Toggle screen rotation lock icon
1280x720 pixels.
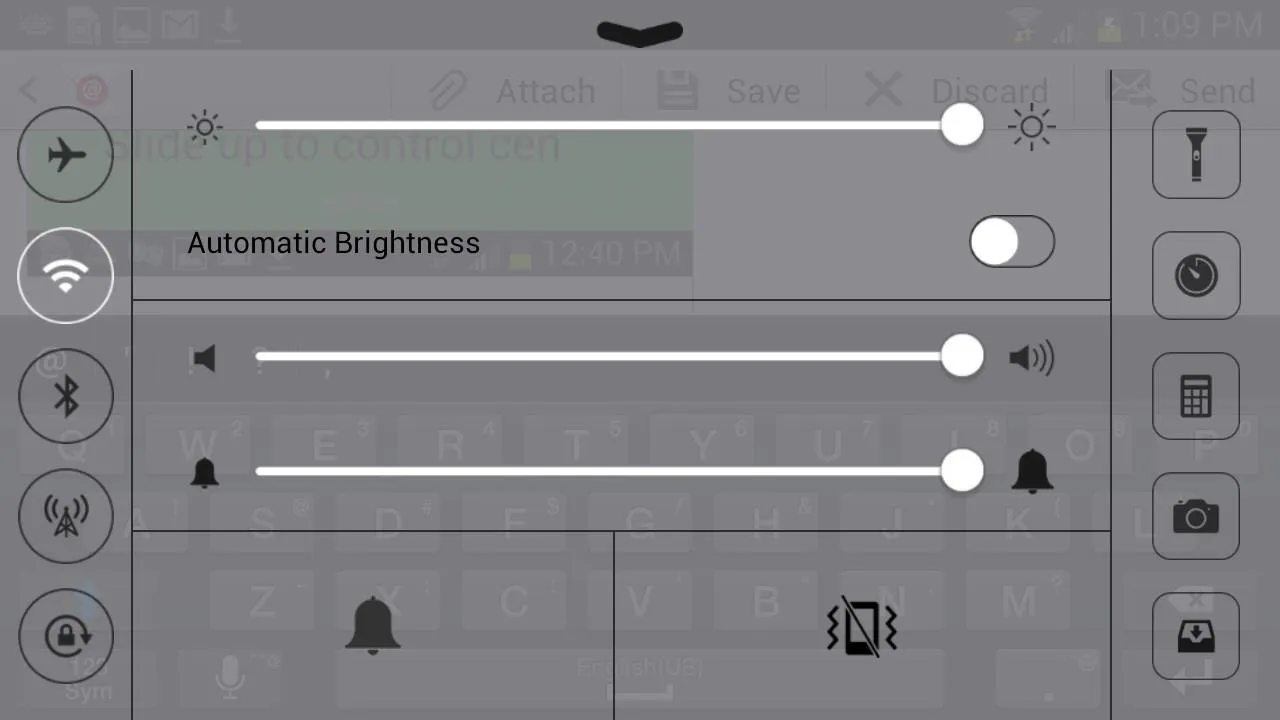click(x=66, y=636)
